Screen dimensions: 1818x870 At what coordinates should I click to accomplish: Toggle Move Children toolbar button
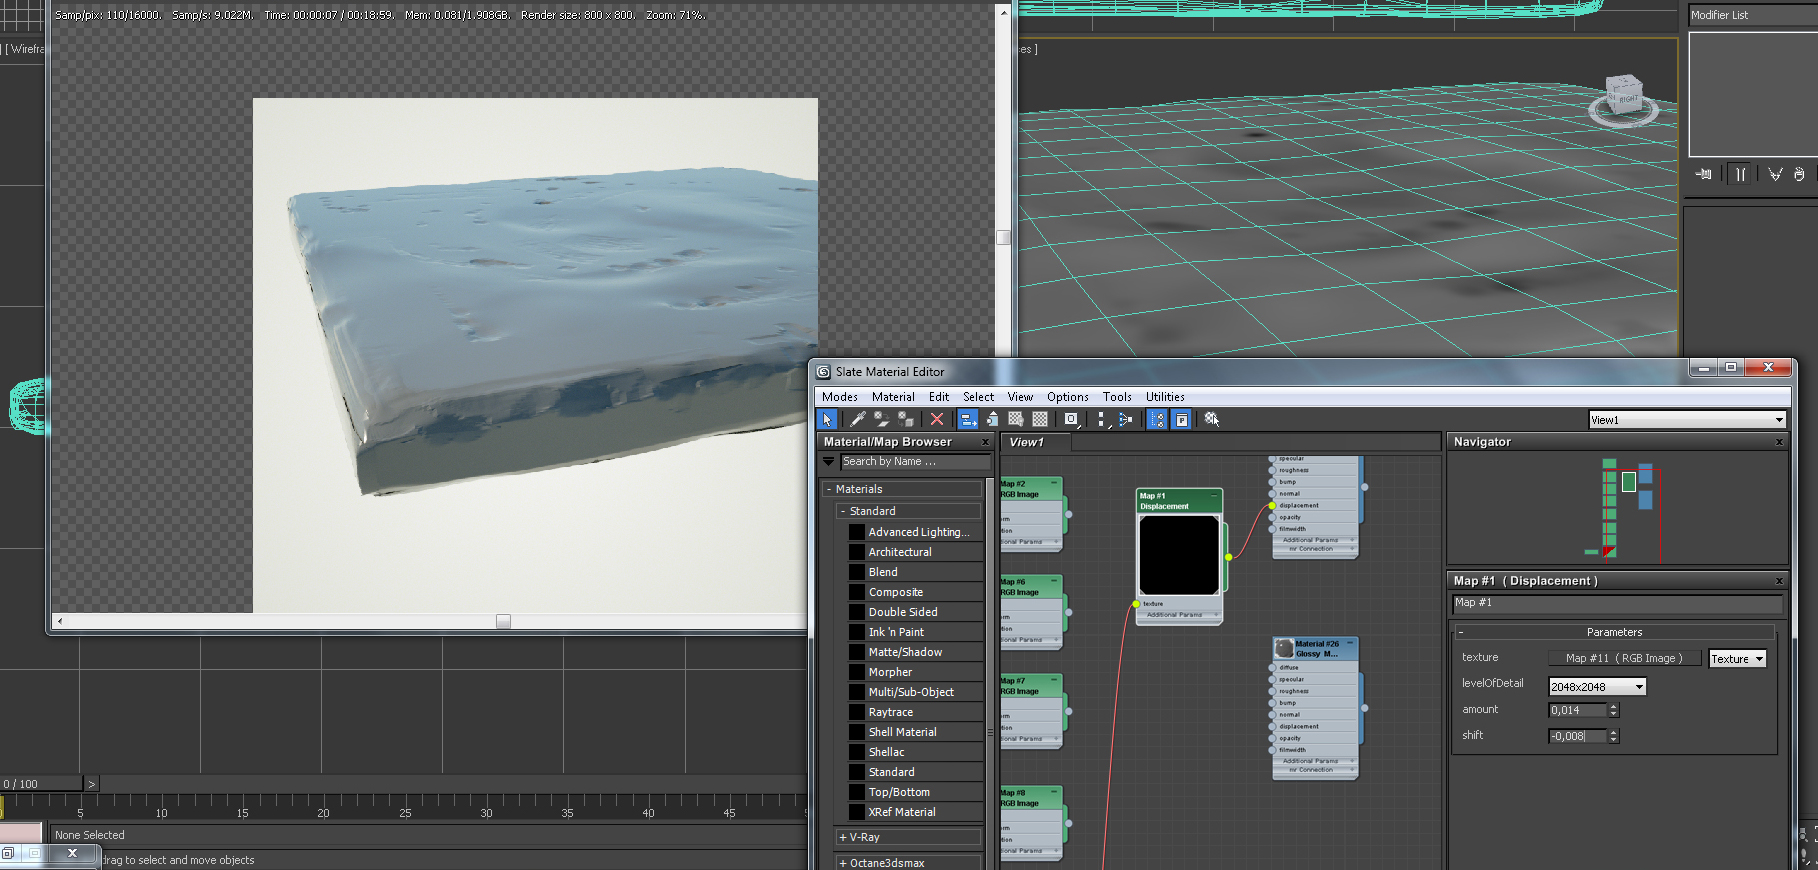pyautogui.click(x=968, y=420)
